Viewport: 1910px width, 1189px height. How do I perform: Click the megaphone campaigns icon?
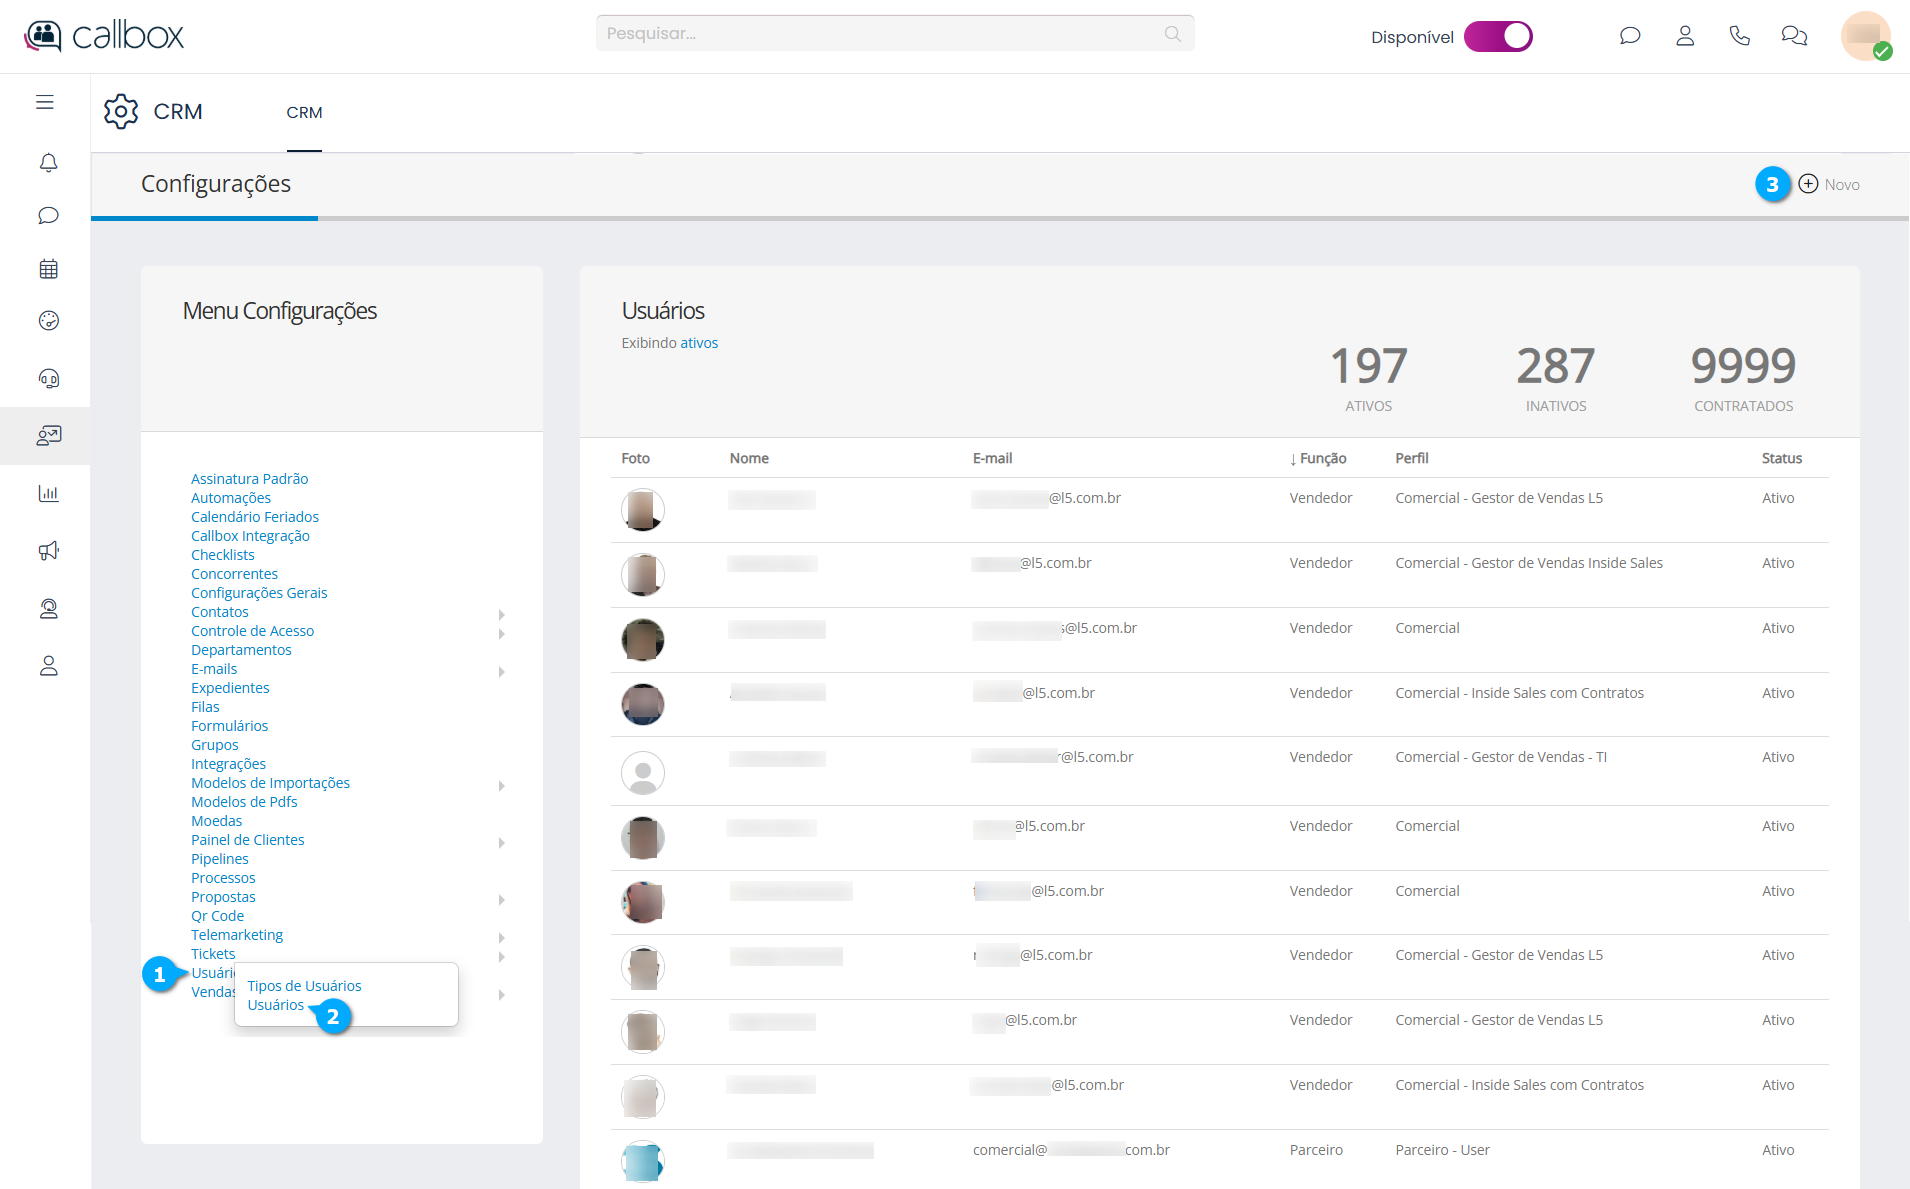(48, 551)
